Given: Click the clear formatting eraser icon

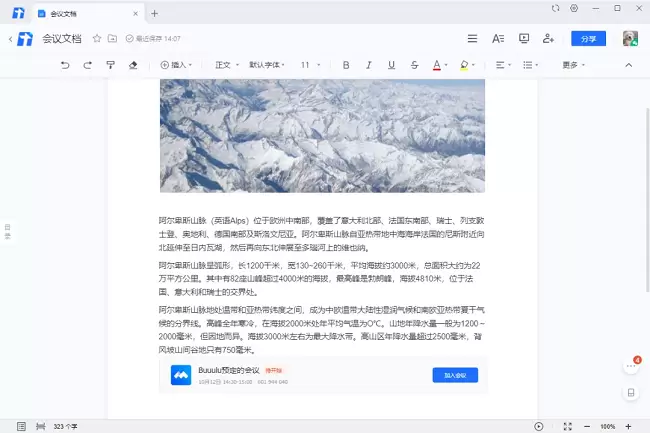Looking at the screenshot, I should pos(134,65).
